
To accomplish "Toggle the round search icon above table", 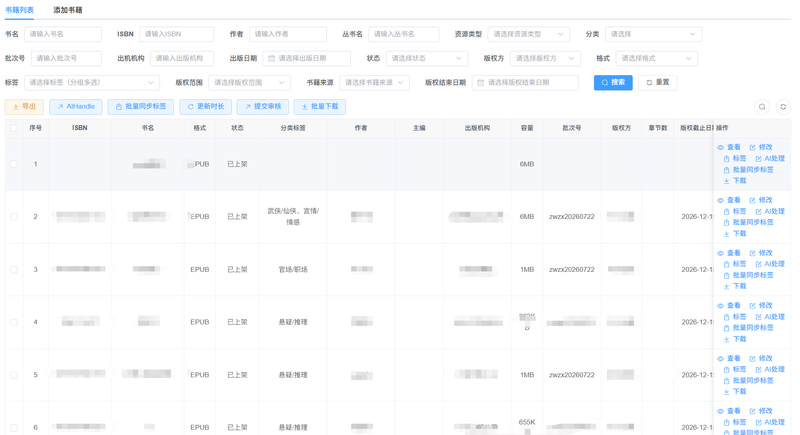I will [x=762, y=107].
